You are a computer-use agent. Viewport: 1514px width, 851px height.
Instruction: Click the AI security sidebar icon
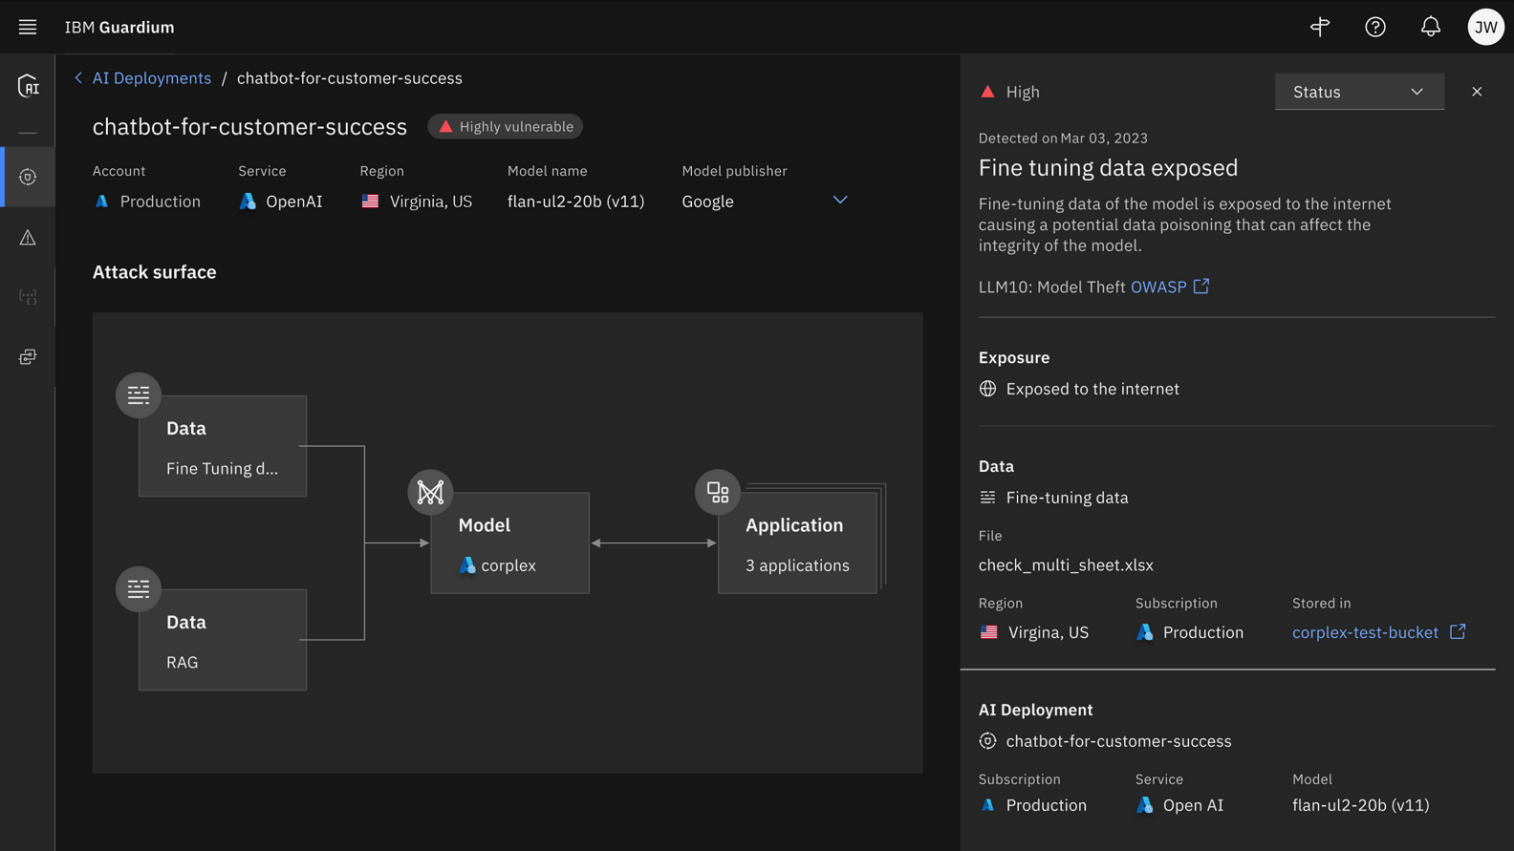coord(28,86)
